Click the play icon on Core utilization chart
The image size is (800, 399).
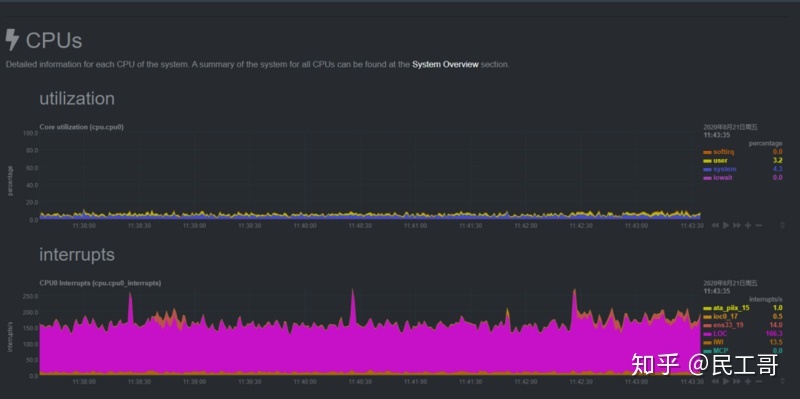pos(726,226)
